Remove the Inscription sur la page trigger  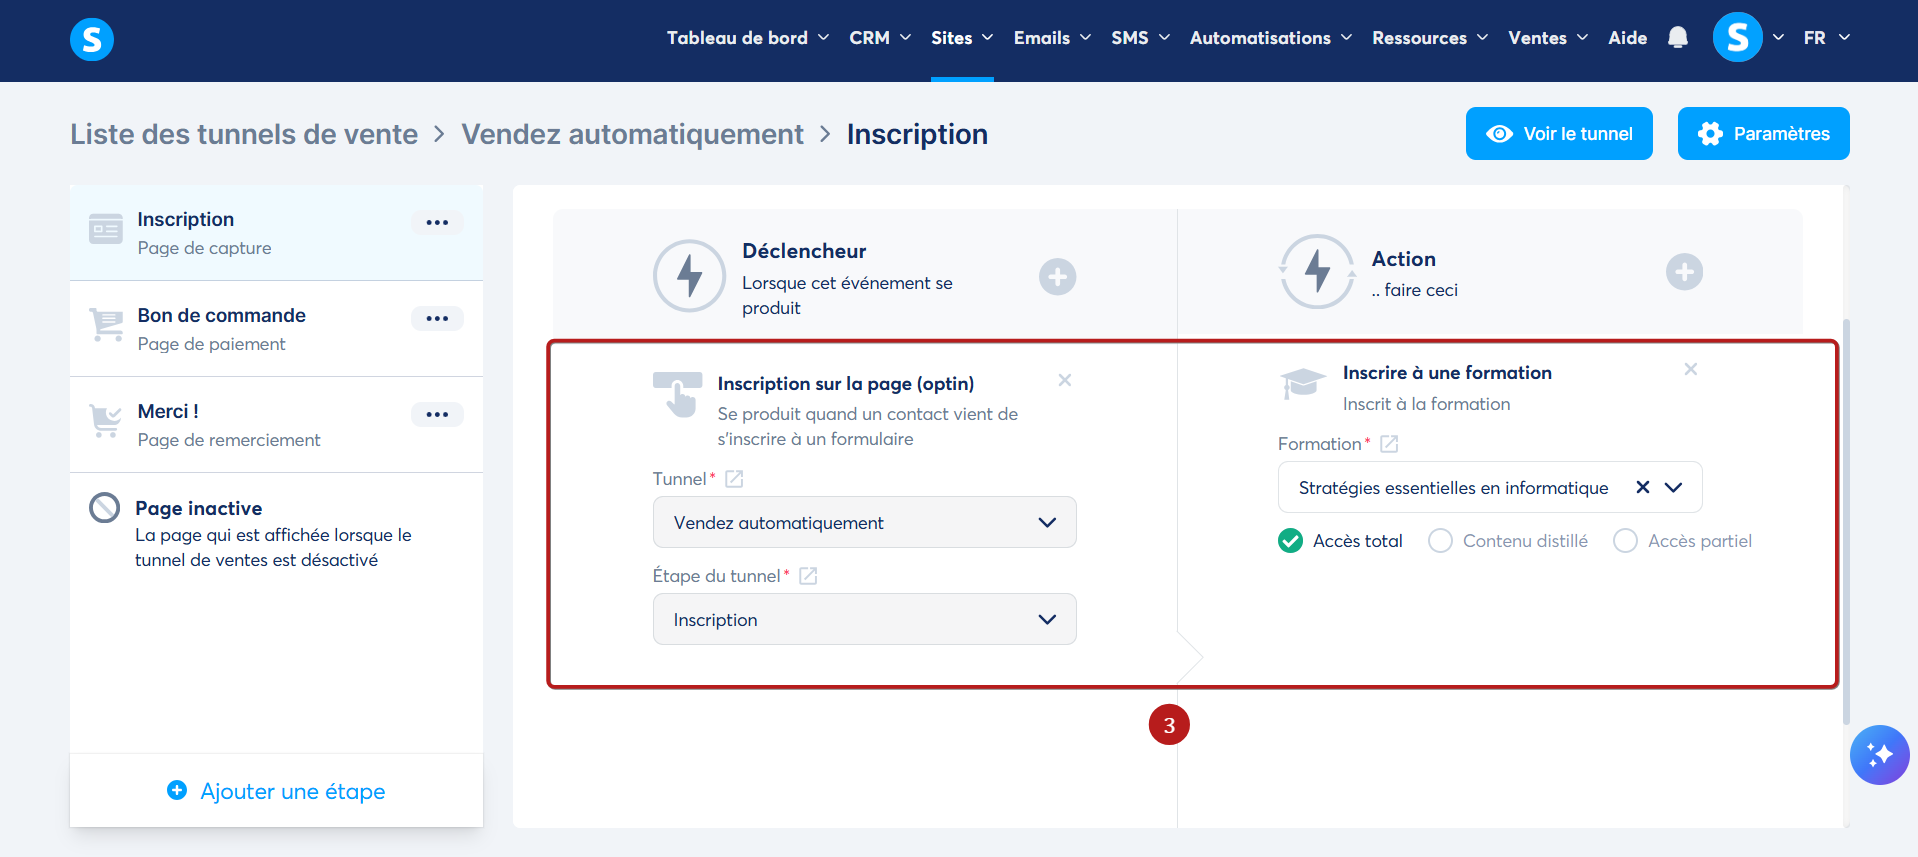click(x=1065, y=380)
